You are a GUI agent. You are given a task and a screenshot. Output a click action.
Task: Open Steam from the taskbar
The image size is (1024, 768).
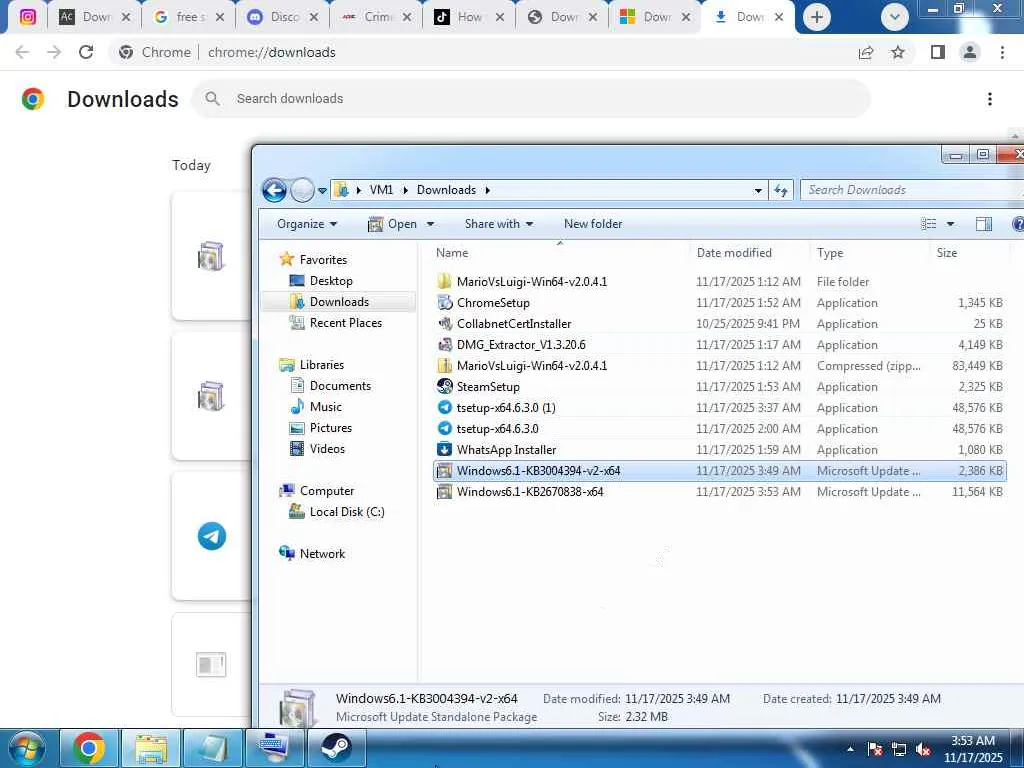pyautogui.click(x=336, y=748)
